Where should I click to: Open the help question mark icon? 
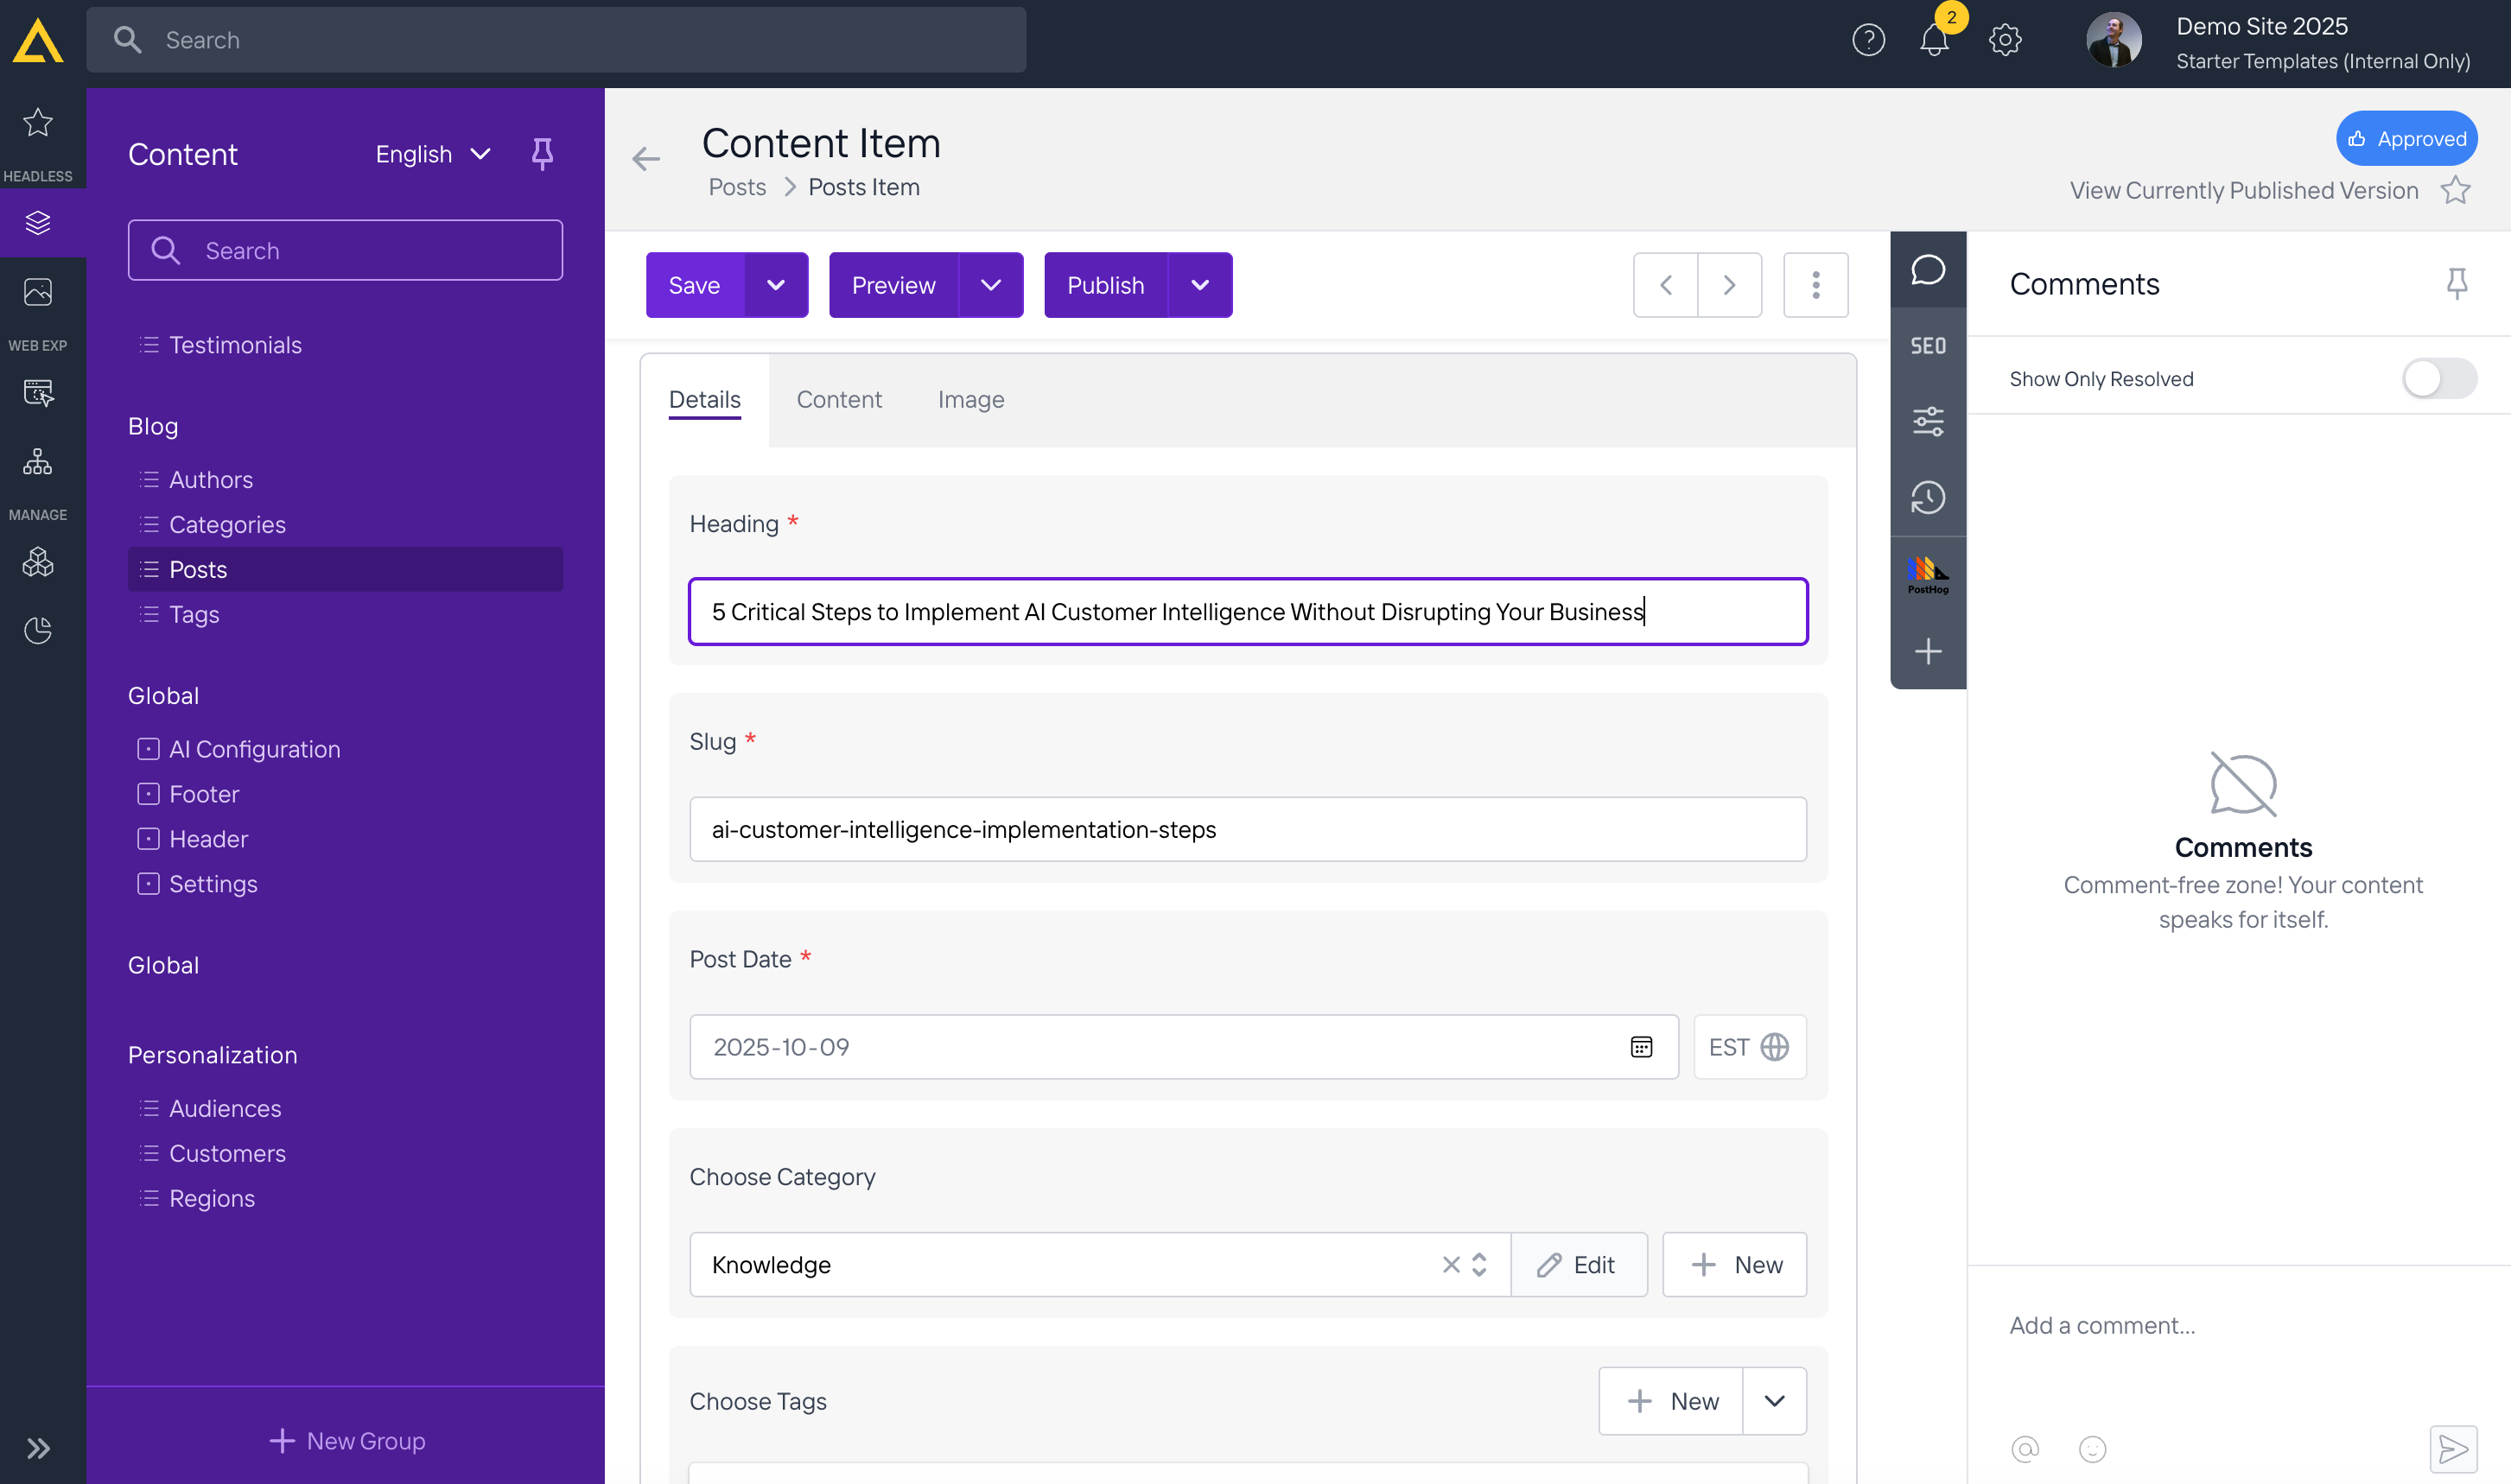pyautogui.click(x=1868, y=40)
